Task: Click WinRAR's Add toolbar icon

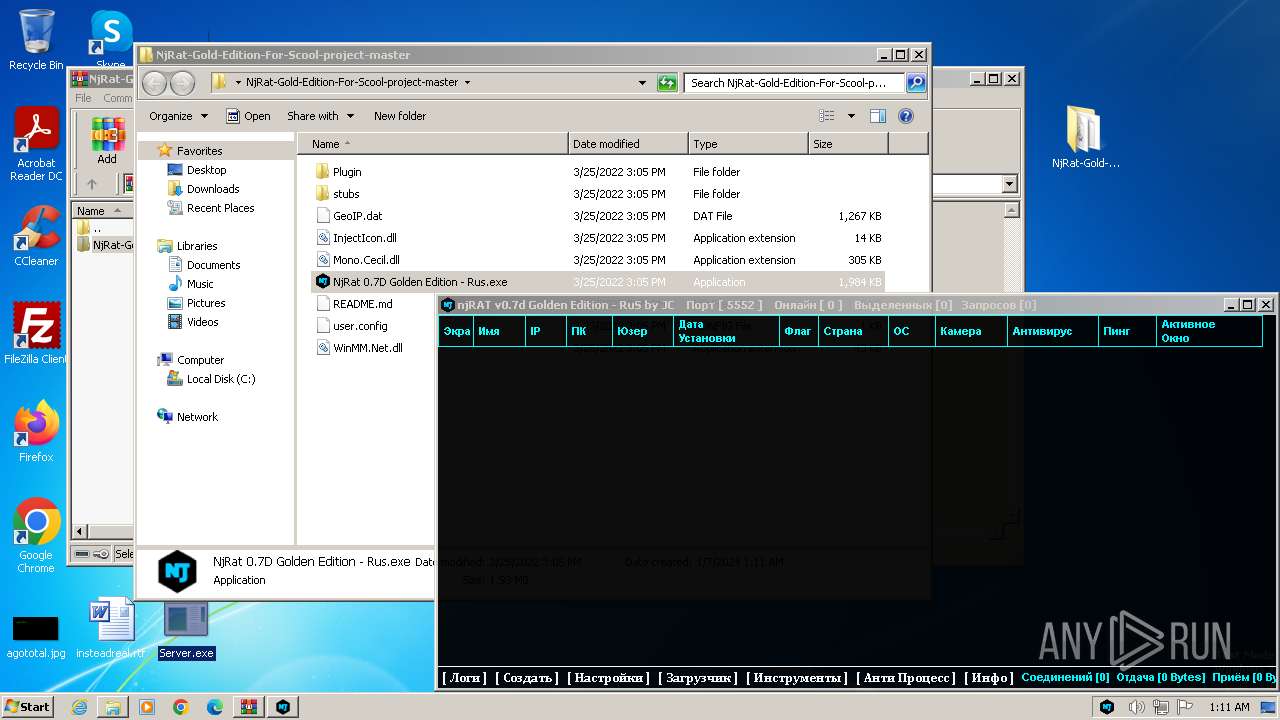Action: click(107, 141)
